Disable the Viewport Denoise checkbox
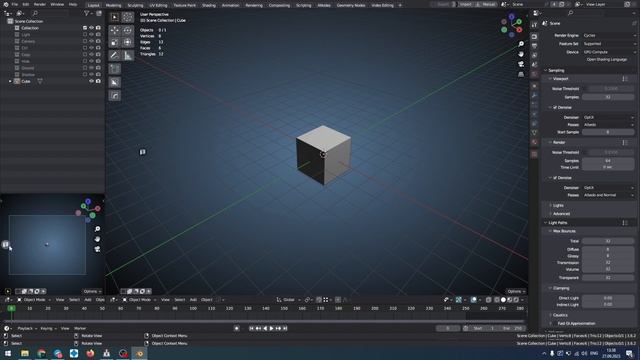 [555, 107]
